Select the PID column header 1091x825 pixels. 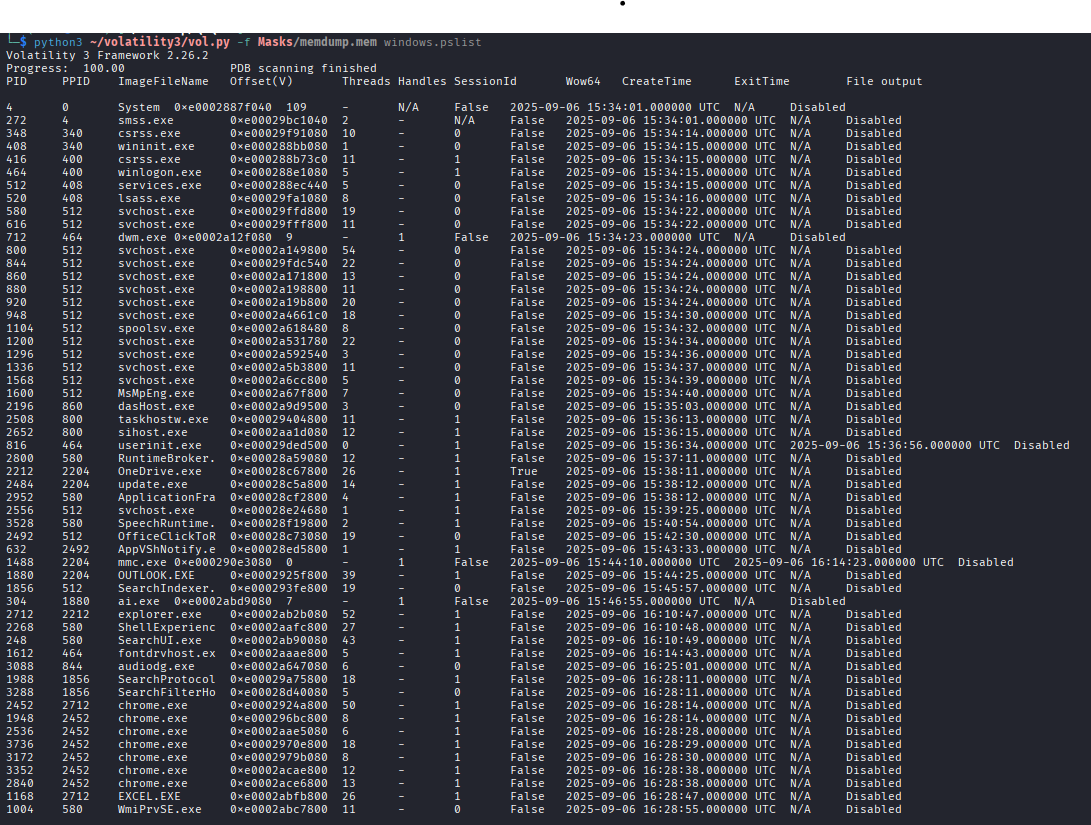click(x=16, y=80)
